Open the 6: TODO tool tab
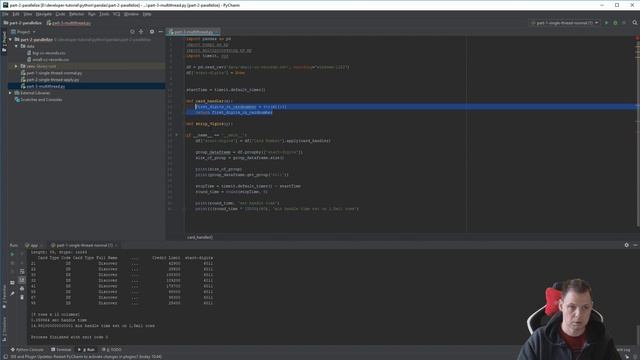Image resolution: width=640 pixels, height=360 pixels. pos(111,350)
